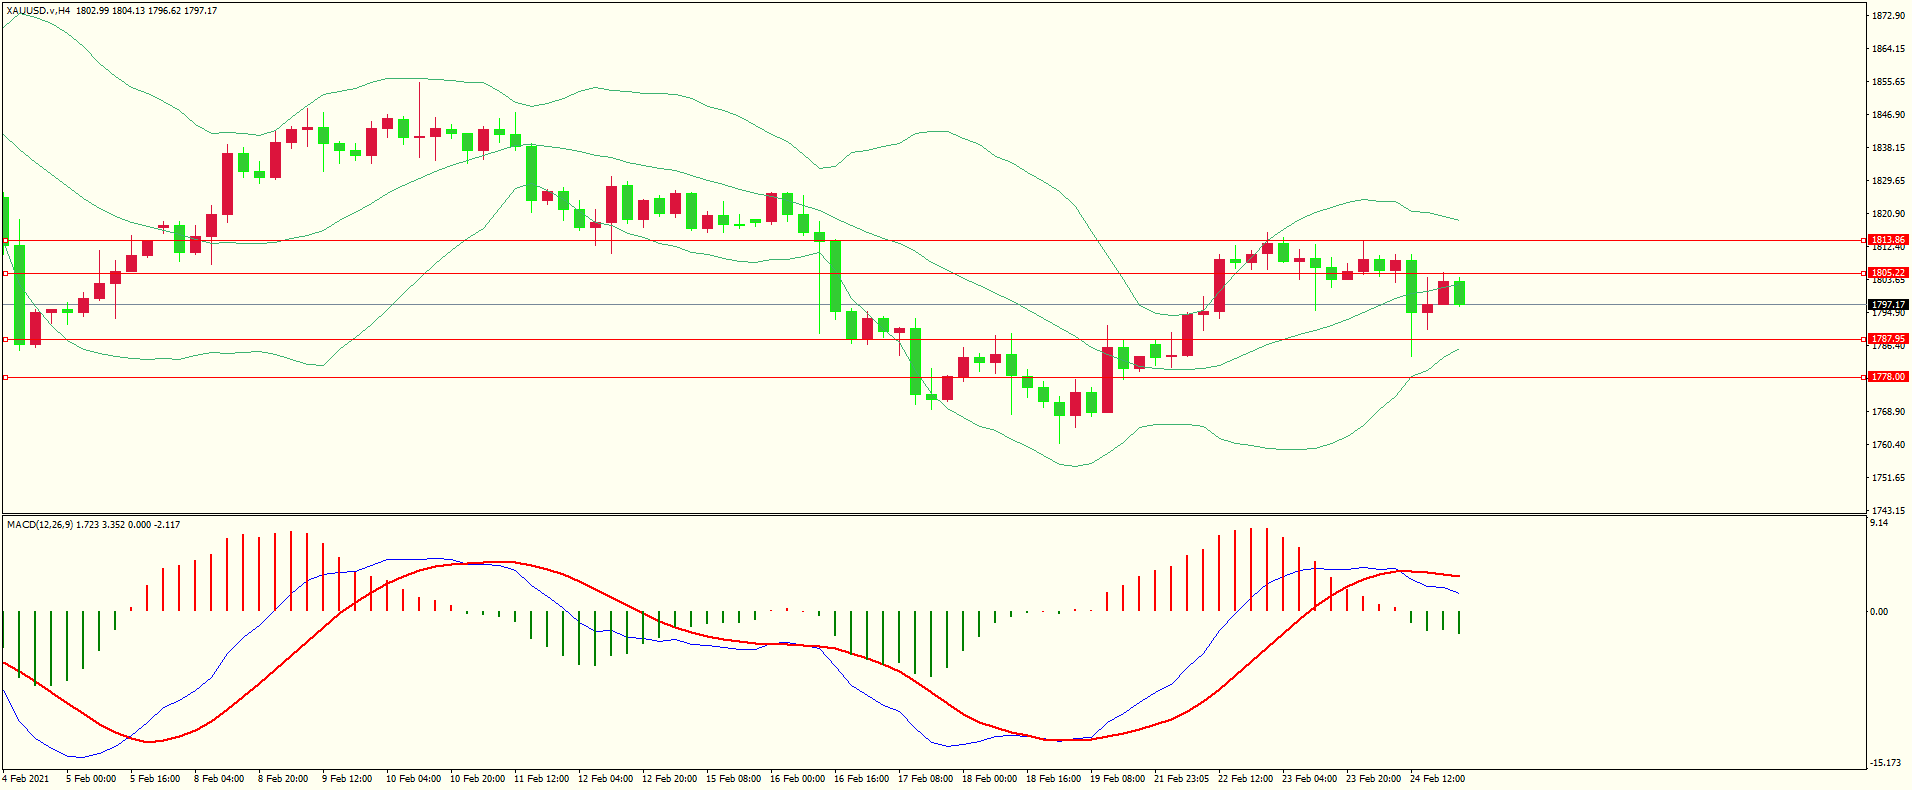Select the 1805.22 price level tag

[x=1889, y=273]
